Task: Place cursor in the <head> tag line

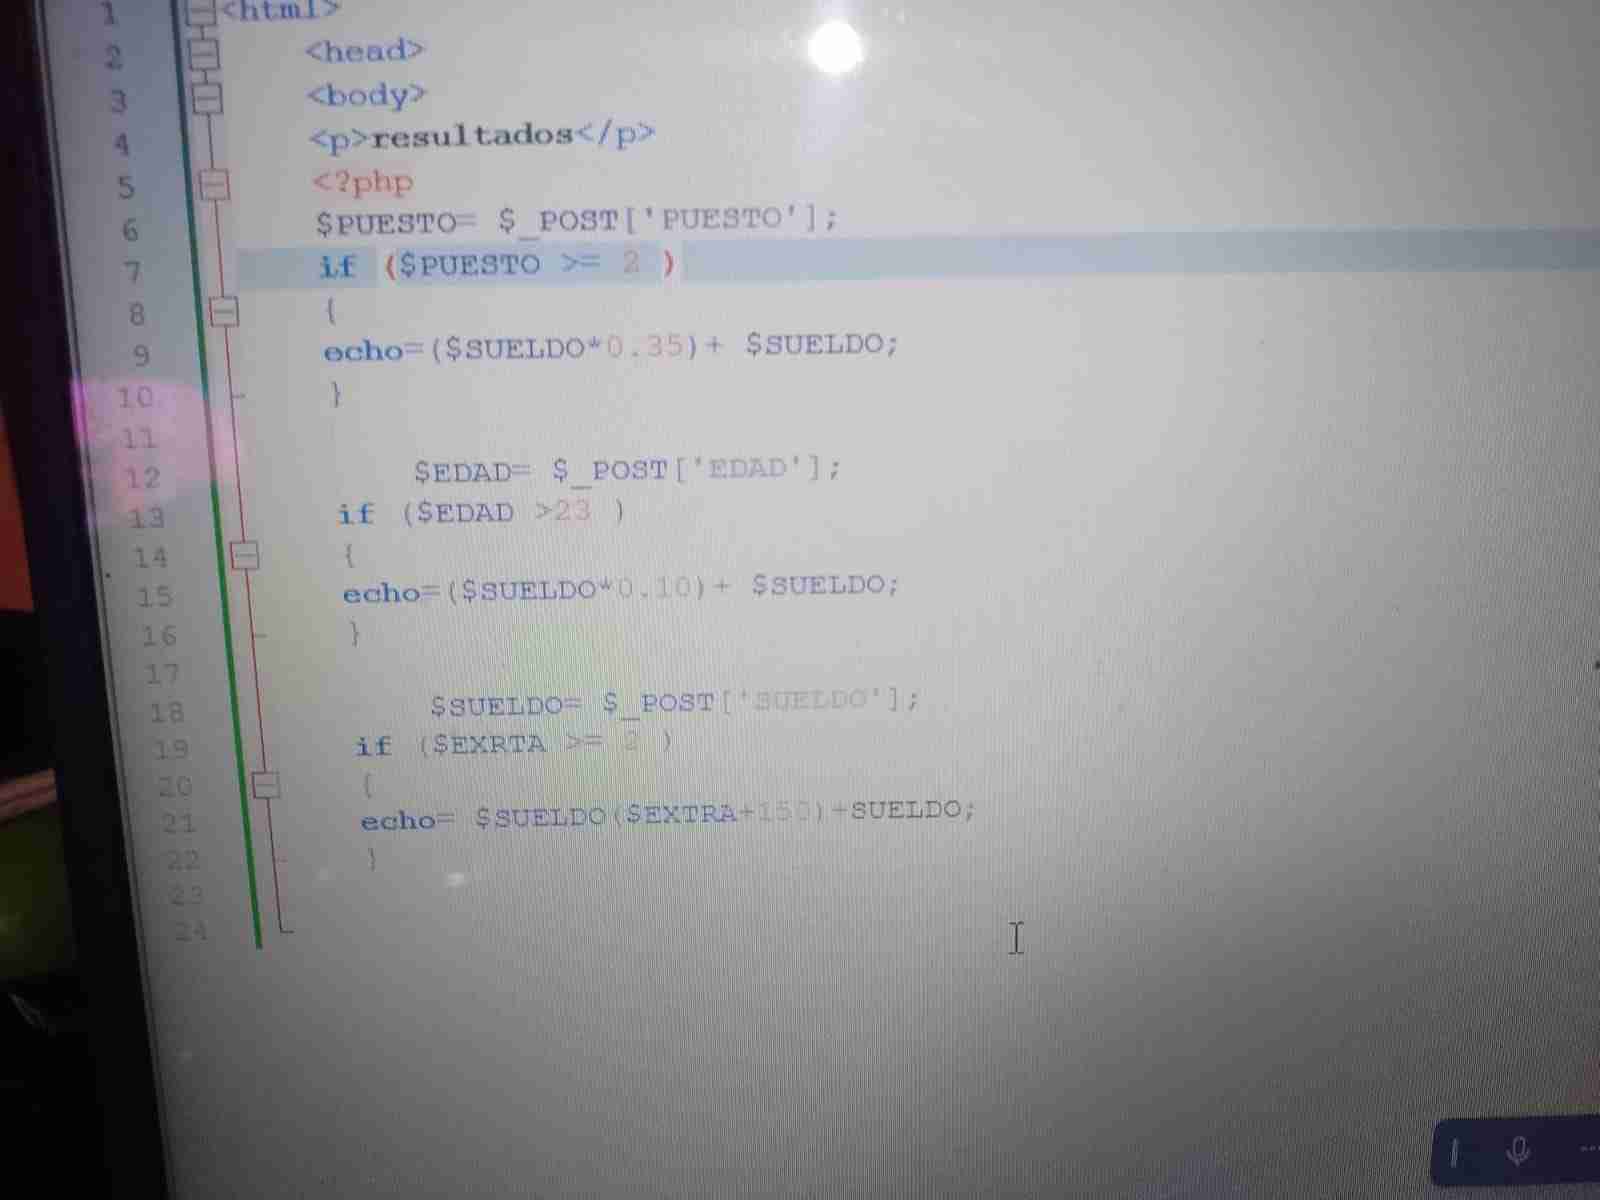Action: pyautogui.click(x=365, y=50)
